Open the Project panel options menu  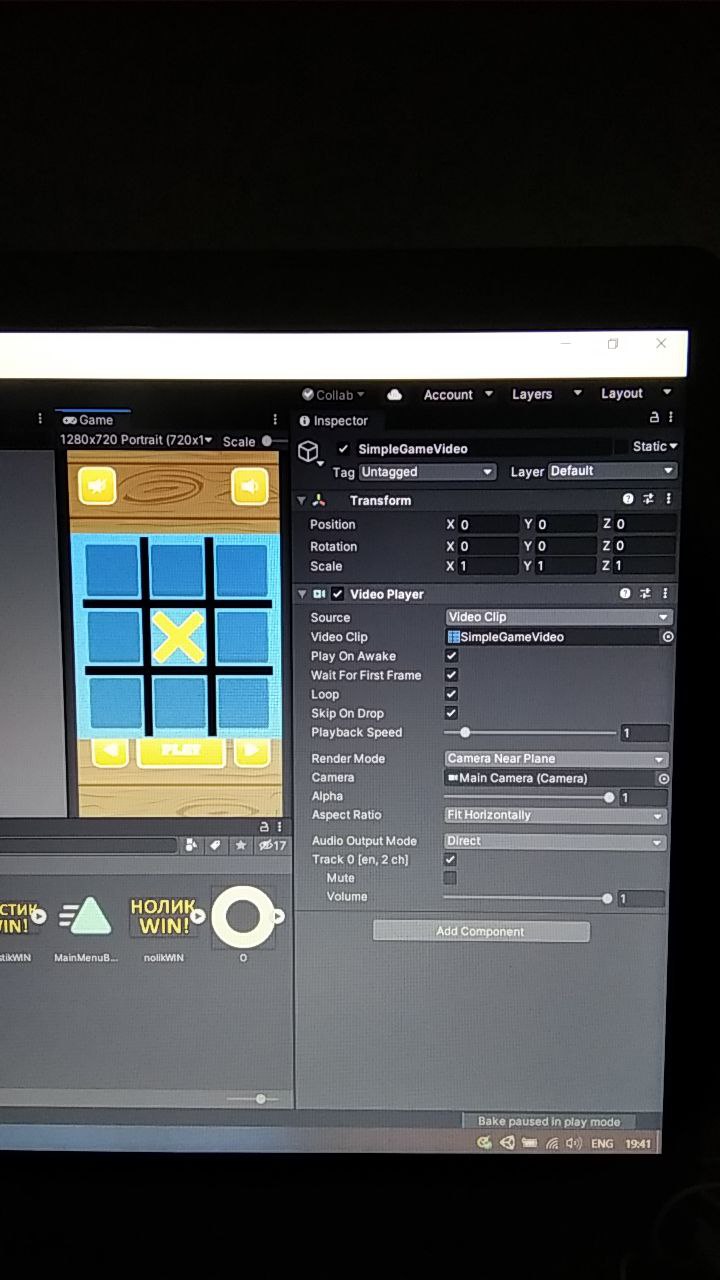[280, 827]
